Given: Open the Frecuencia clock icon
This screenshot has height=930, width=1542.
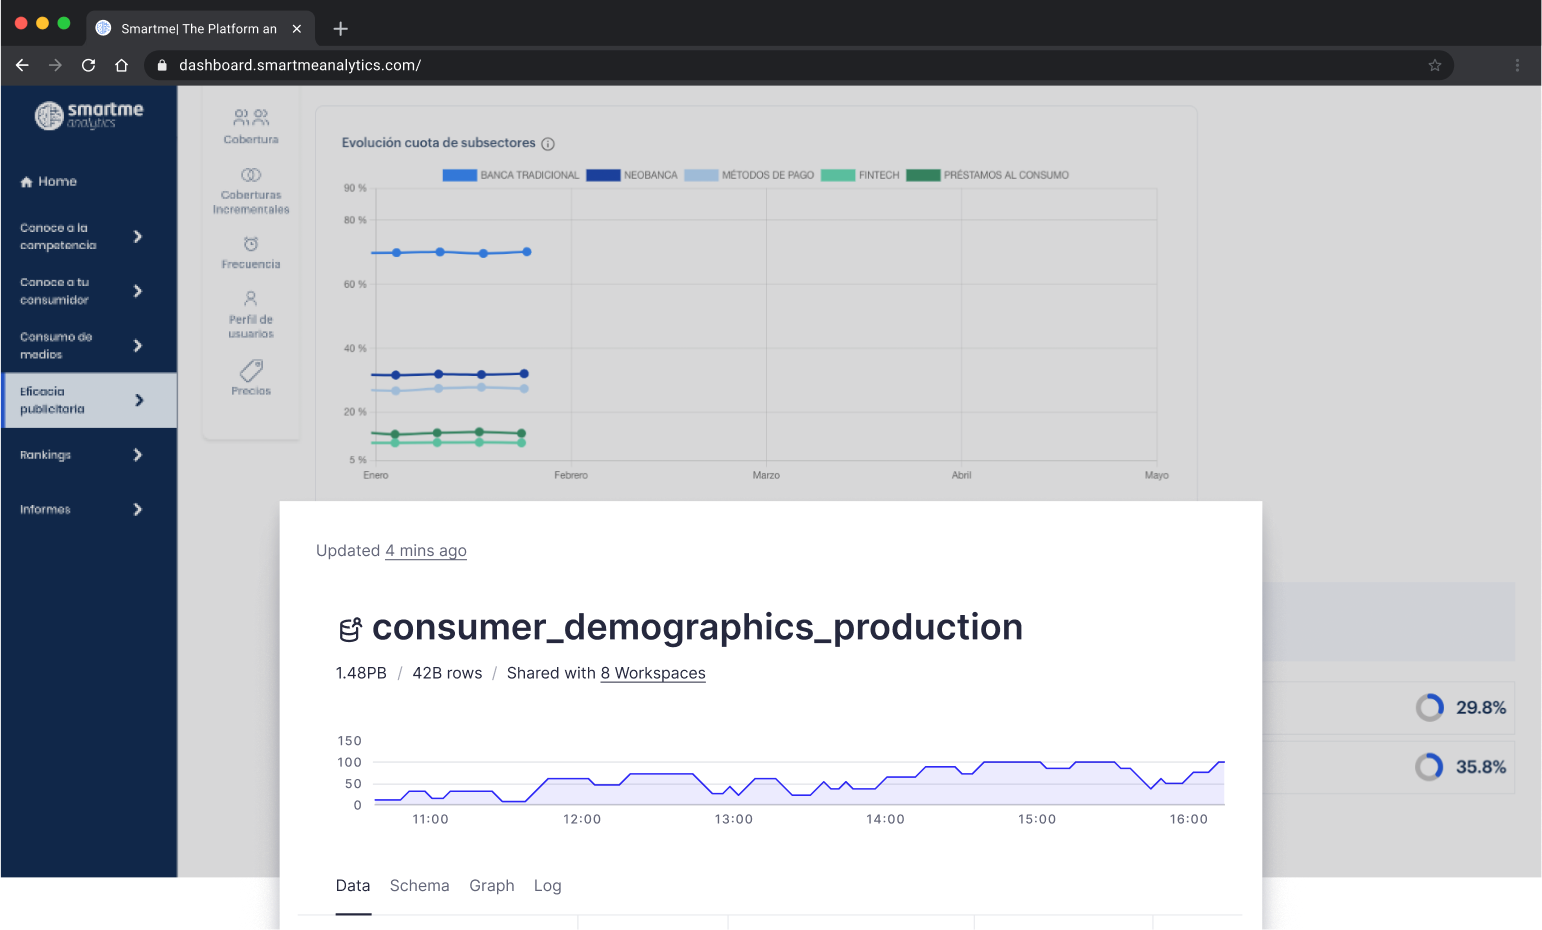Looking at the screenshot, I should (x=251, y=244).
